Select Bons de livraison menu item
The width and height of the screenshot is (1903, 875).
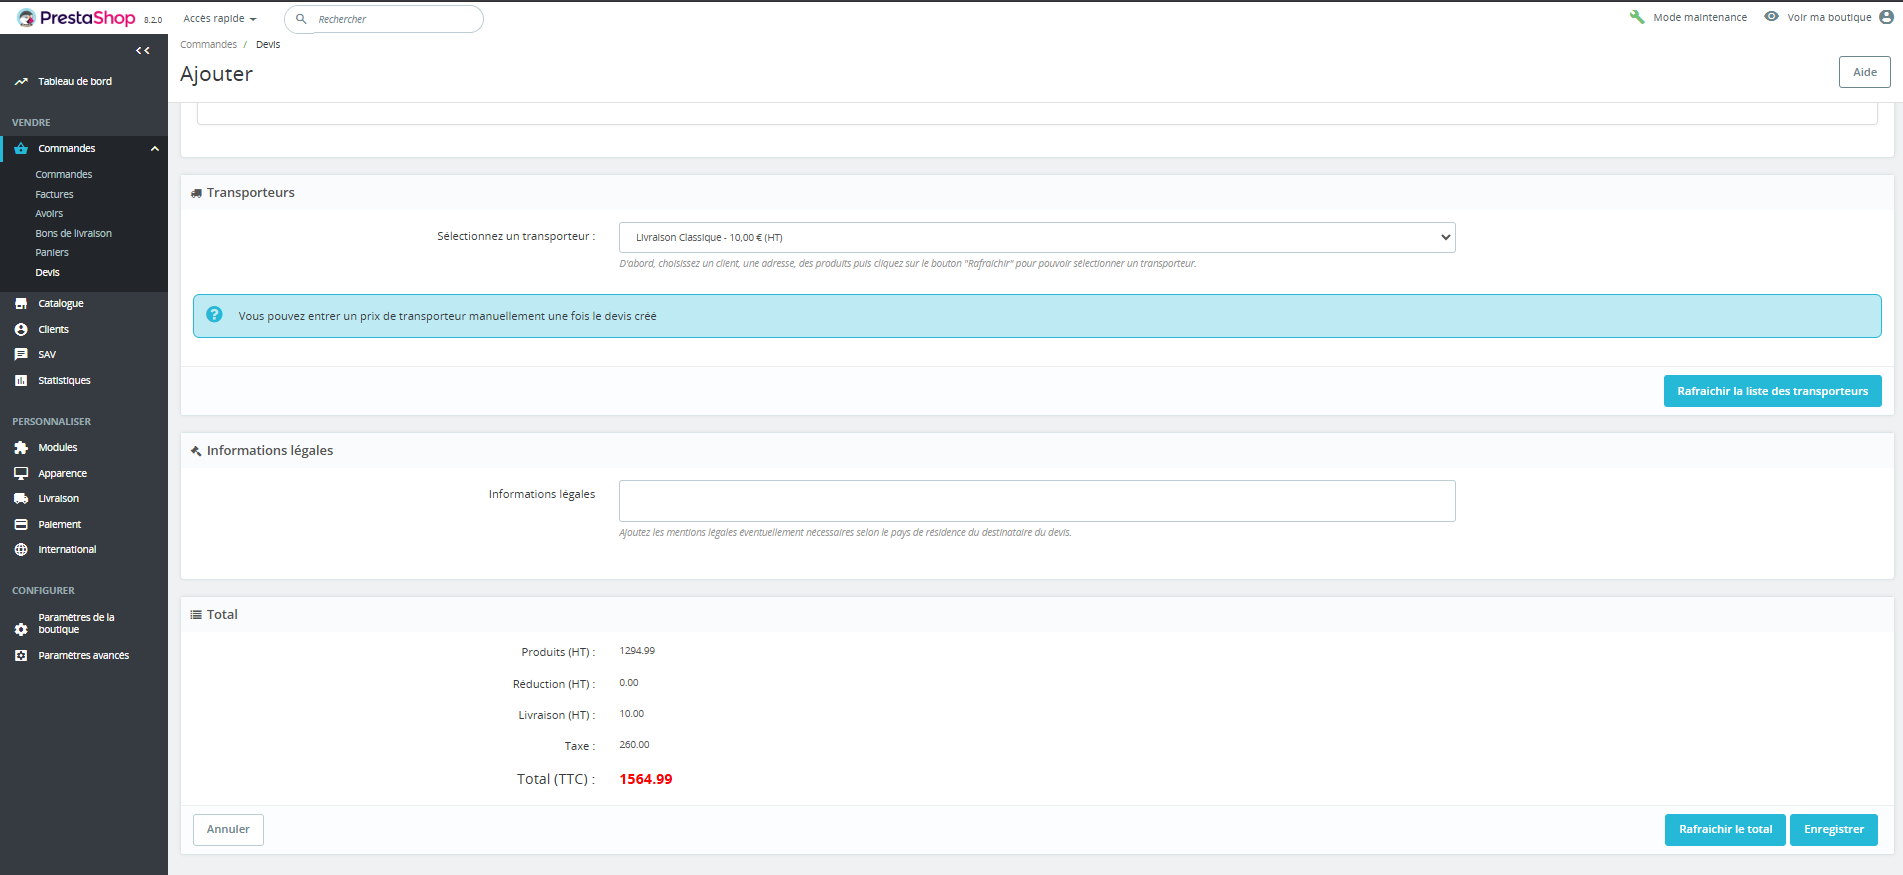74,234
